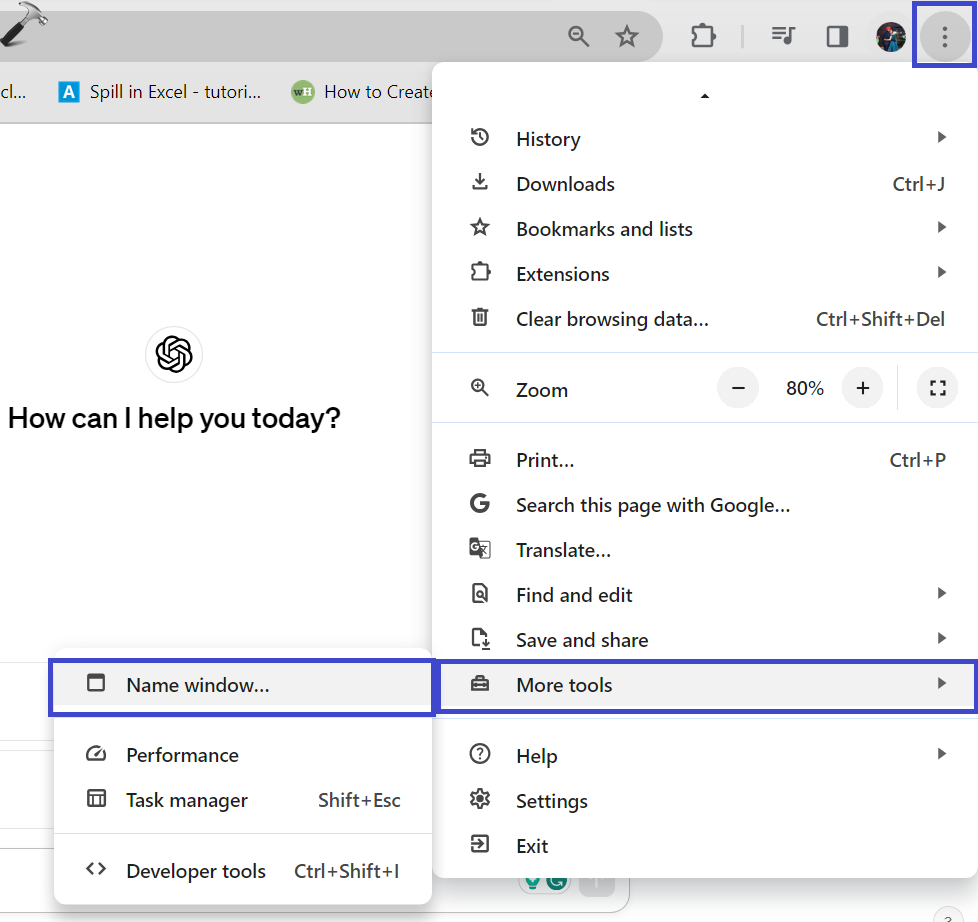Bookmark this page with the star icon
Screen dimensions: 978x922
click(627, 37)
